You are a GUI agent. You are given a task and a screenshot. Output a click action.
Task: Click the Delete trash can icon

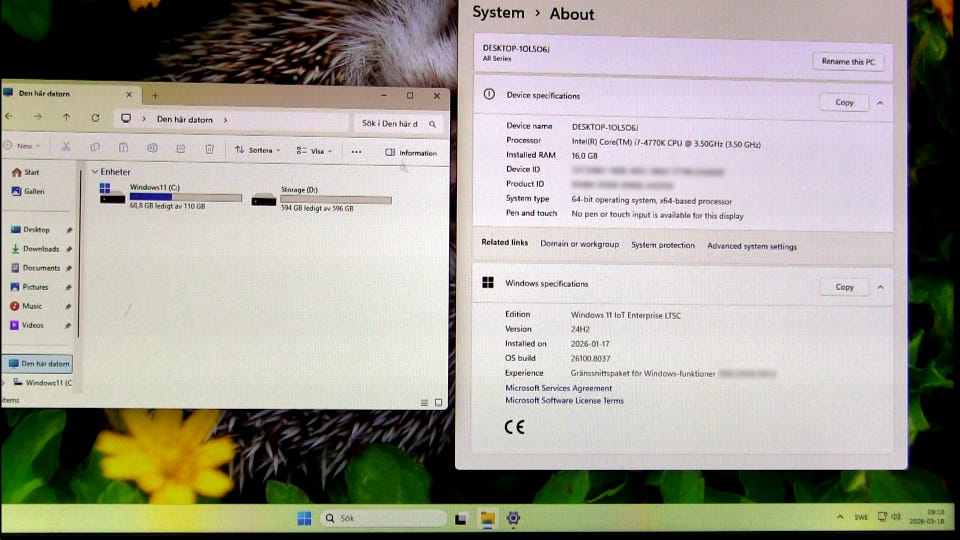coord(209,149)
